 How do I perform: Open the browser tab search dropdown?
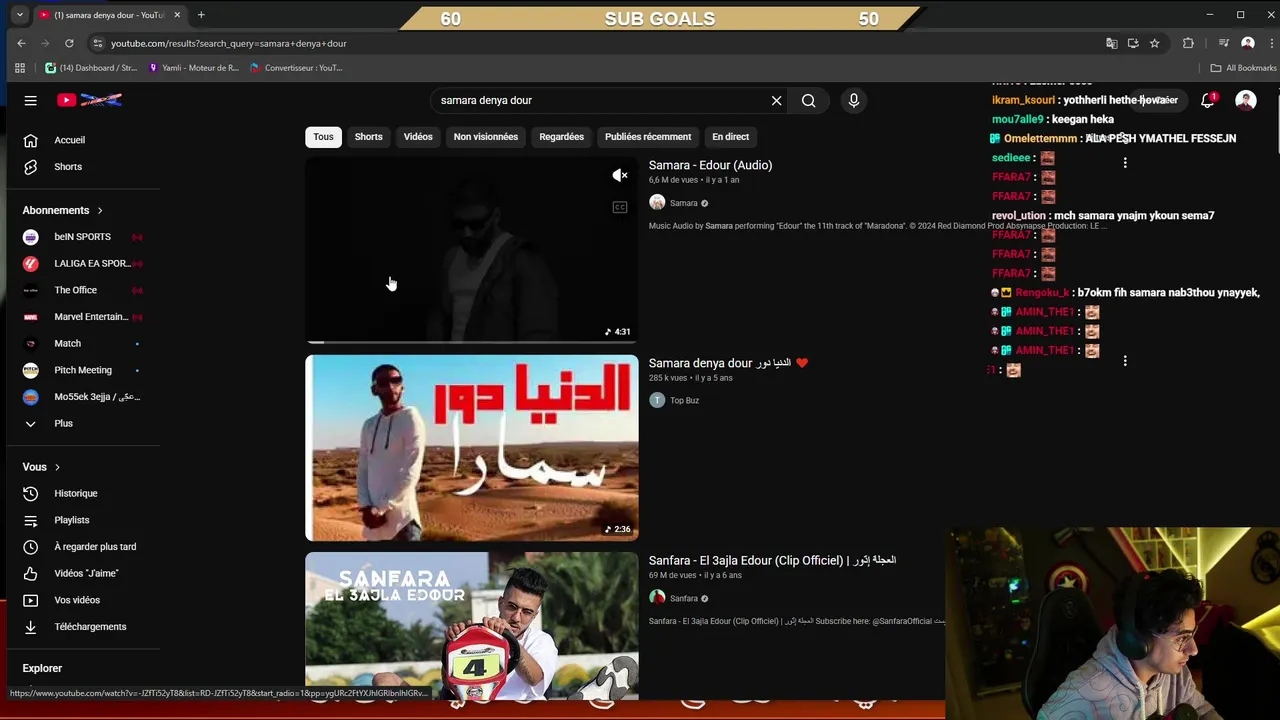pyautogui.click(x=19, y=15)
